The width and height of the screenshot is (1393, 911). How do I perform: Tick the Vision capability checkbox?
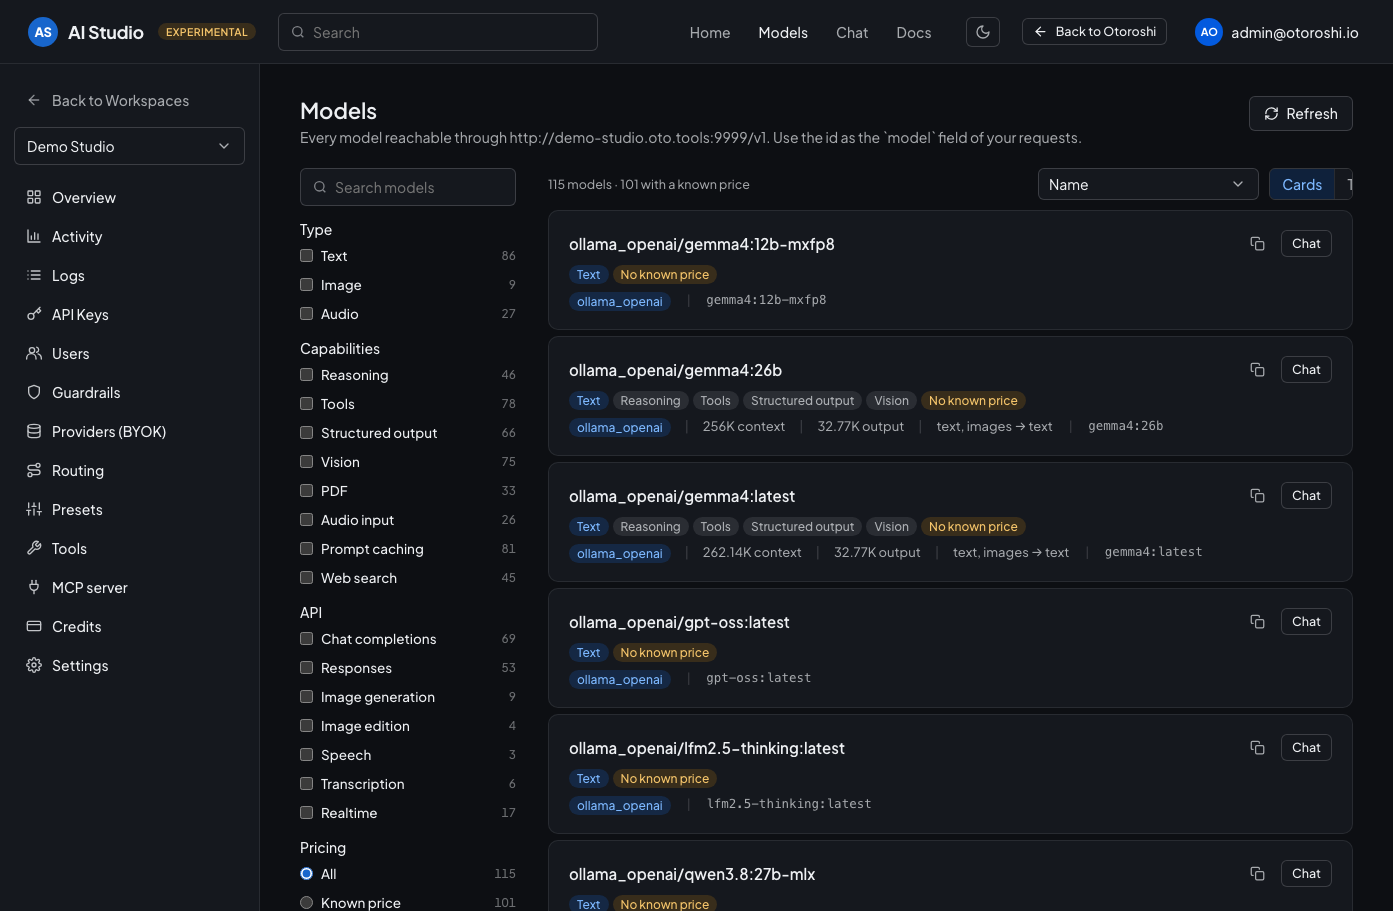coord(307,461)
